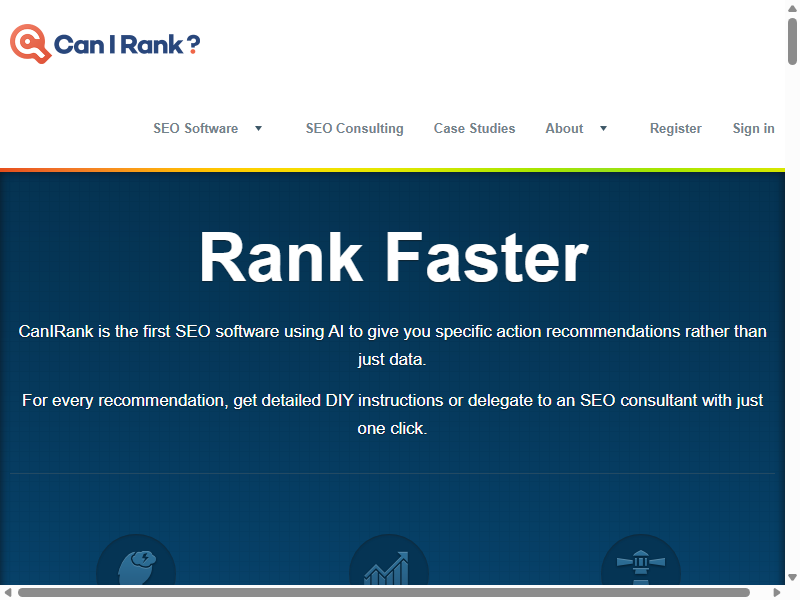
Task: Open the About menu item
Action: tap(564, 129)
